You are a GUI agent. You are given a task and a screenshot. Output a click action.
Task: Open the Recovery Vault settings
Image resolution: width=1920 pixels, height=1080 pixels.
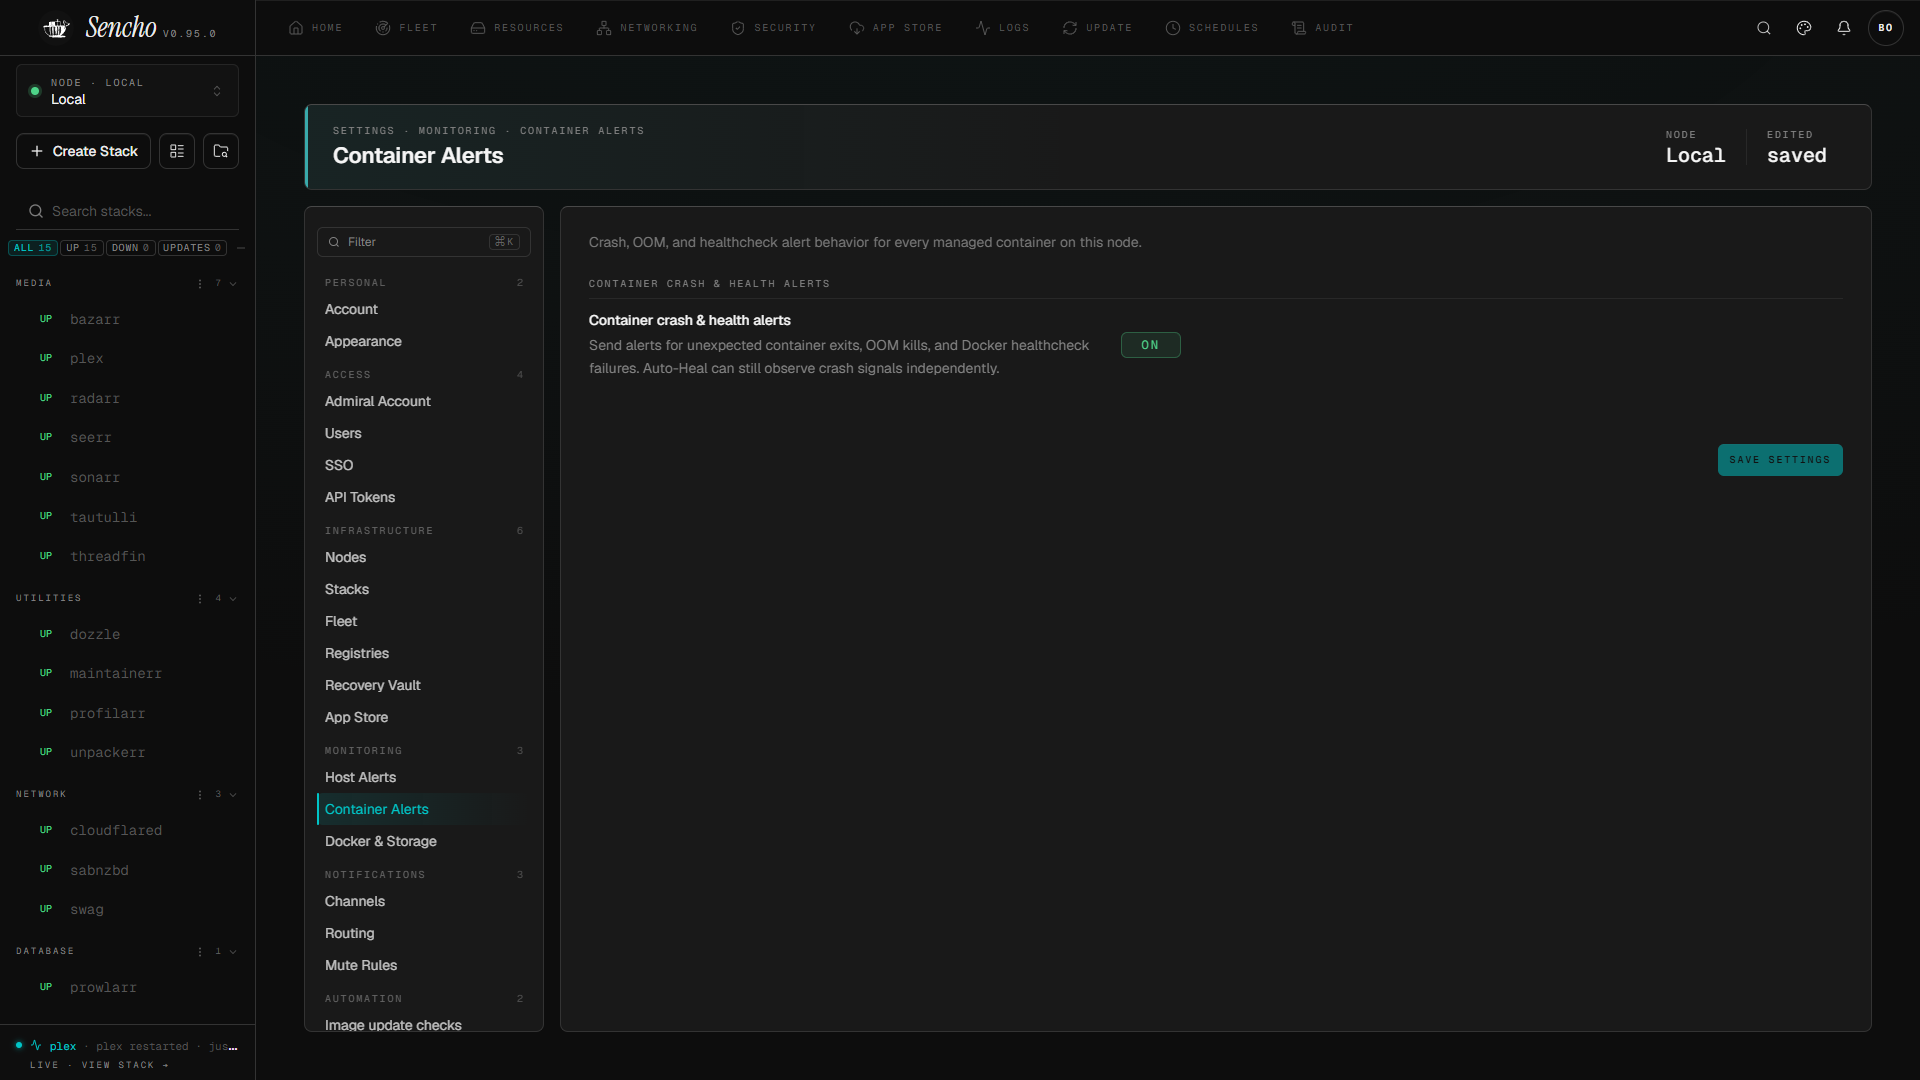tap(424, 685)
